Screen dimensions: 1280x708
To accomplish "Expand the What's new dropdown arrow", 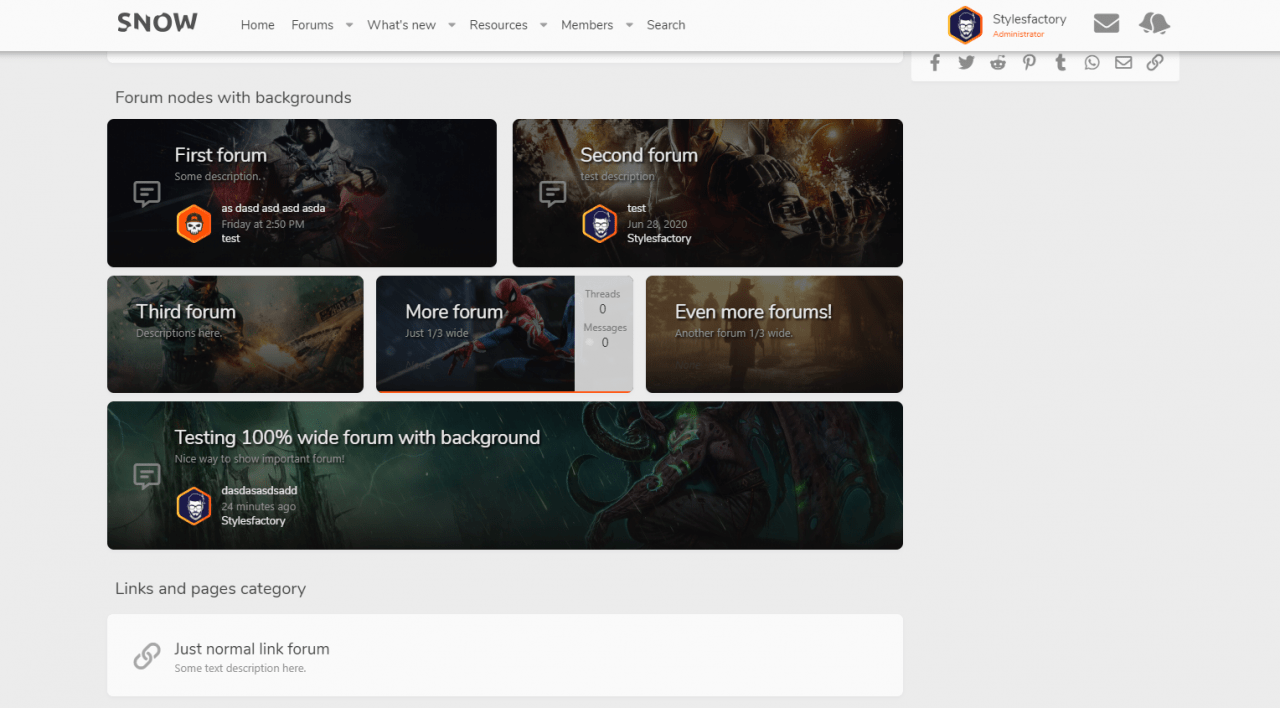I will tap(452, 25).
